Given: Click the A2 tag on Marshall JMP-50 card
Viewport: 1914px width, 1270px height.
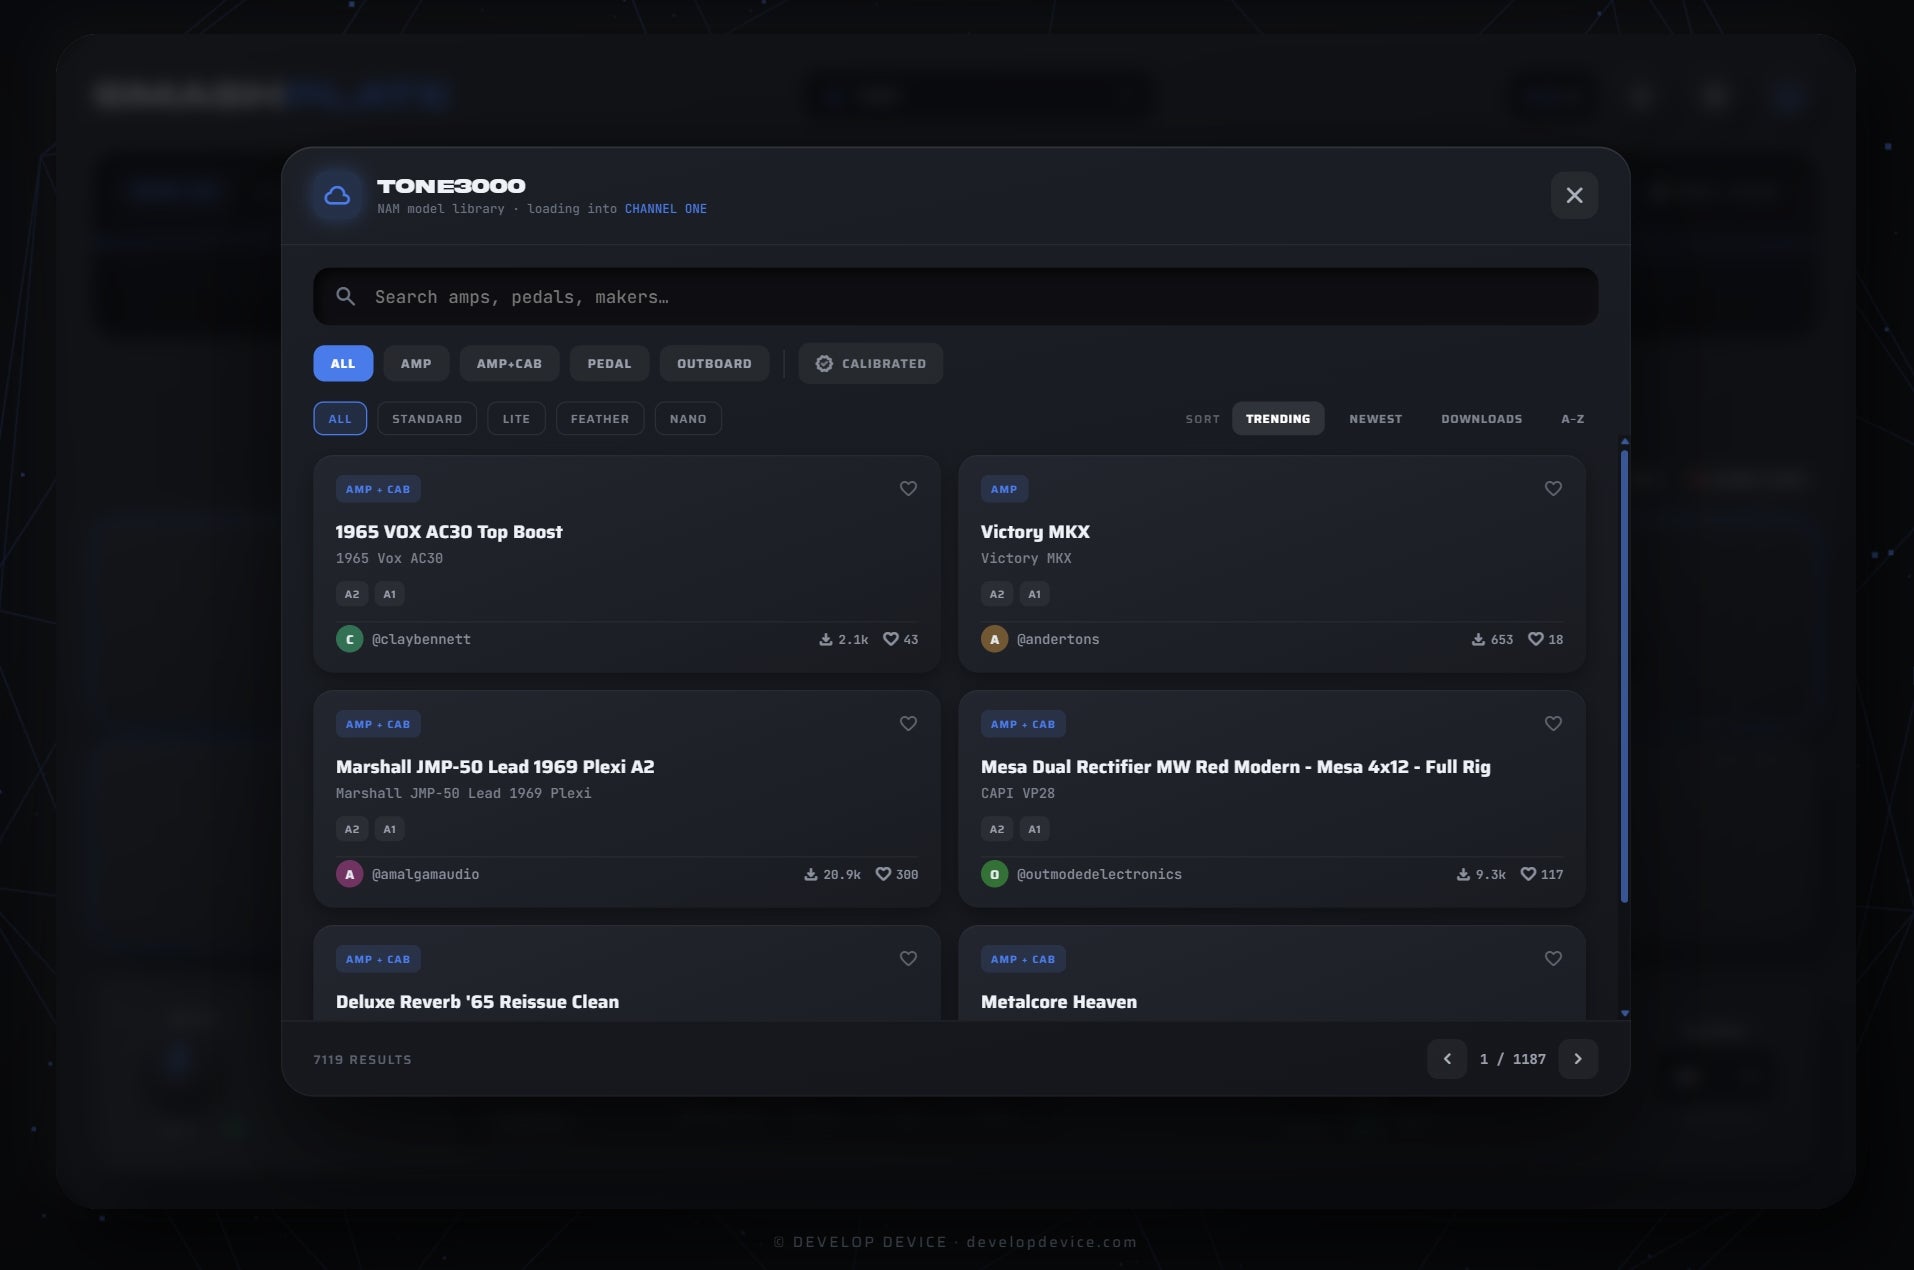Looking at the screenshot, I should click(352, 829).
